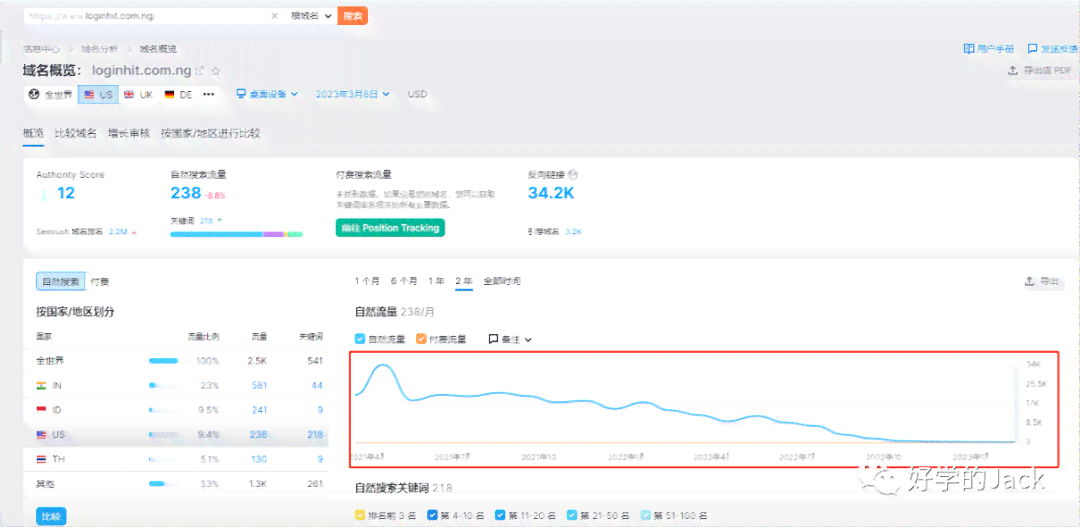Export report to PDF (导出成 PDF)
Viewport: 1080px width, 527px height.
point(1040,70)
